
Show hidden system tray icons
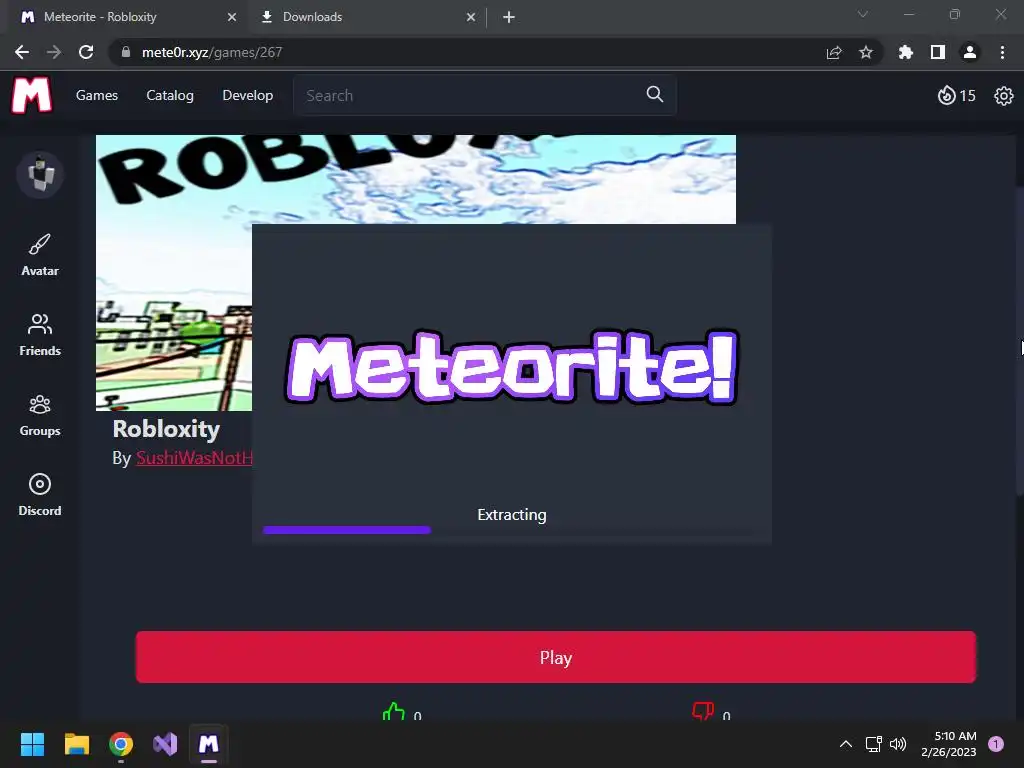846,744
